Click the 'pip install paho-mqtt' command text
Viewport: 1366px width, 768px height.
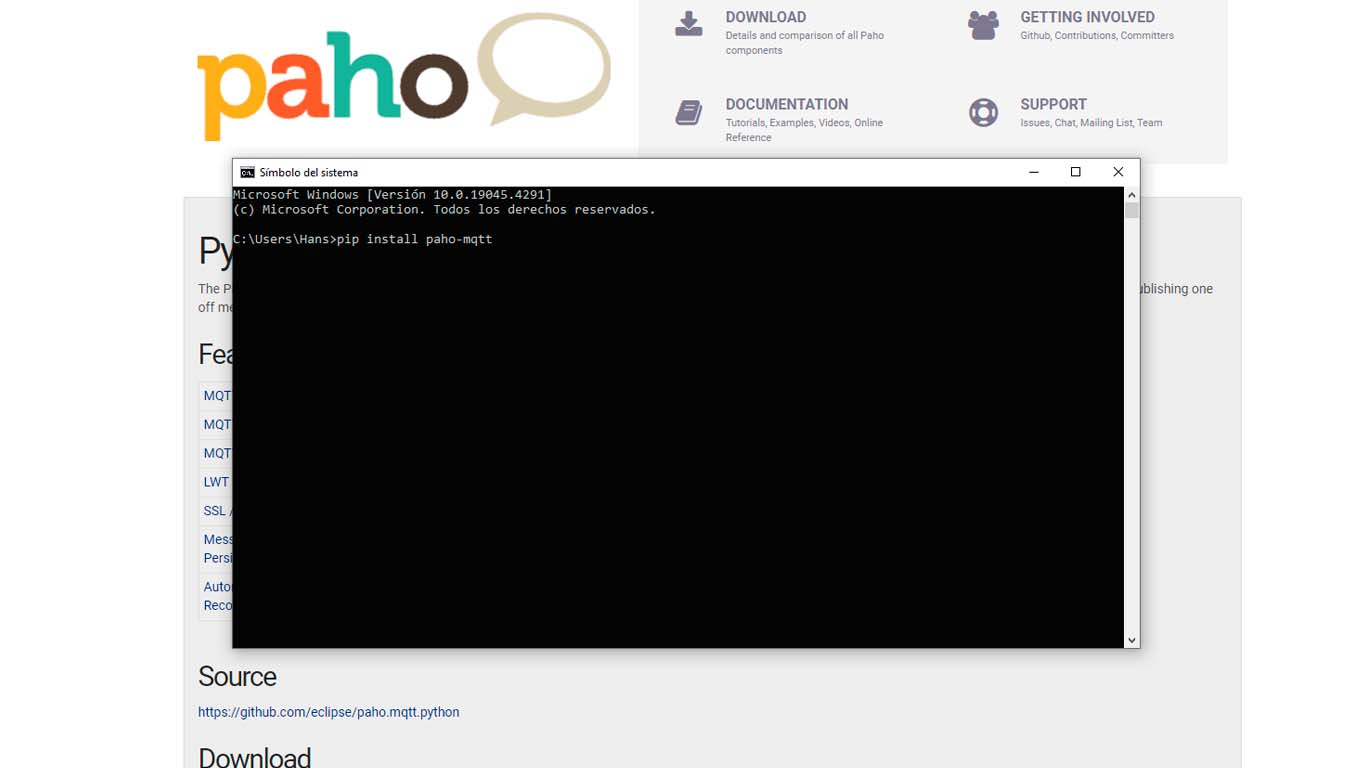(x=414, y=239)
